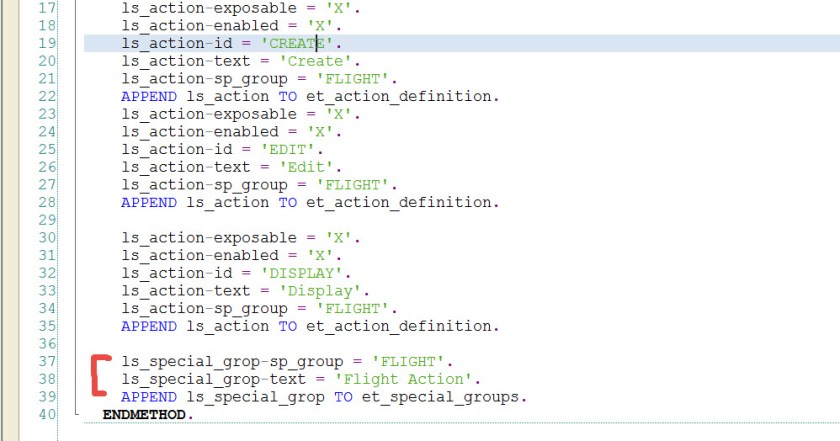The height and width of the screenshot is (441, 840).
Task: Click TO keyword on line 22
Action: [x=288, y=96]
